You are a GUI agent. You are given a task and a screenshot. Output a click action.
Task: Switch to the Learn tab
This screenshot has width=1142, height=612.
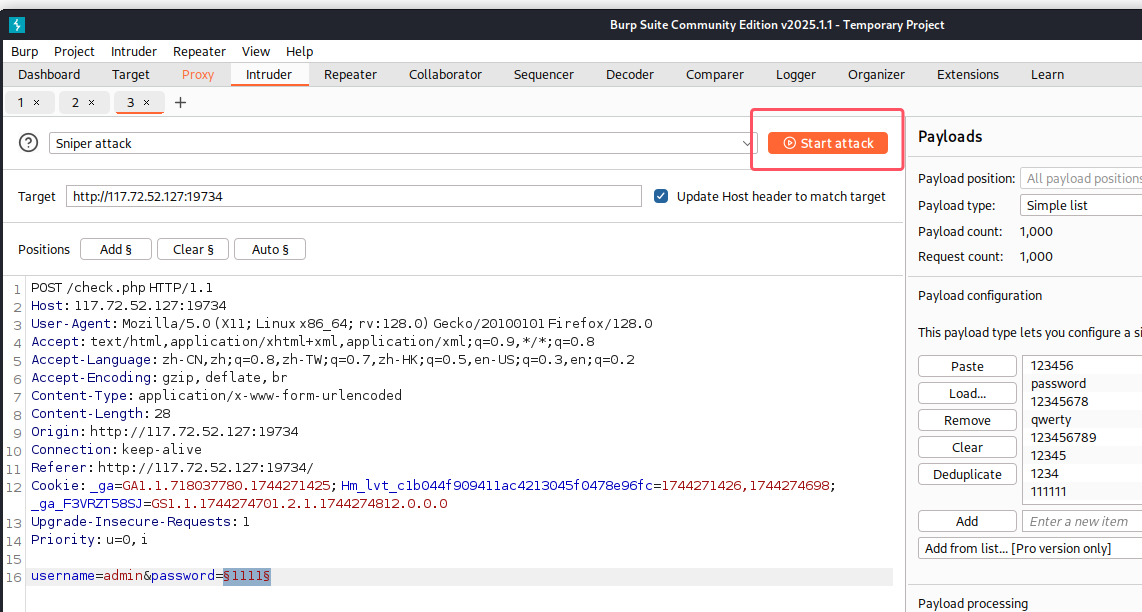click(1047, 74)
